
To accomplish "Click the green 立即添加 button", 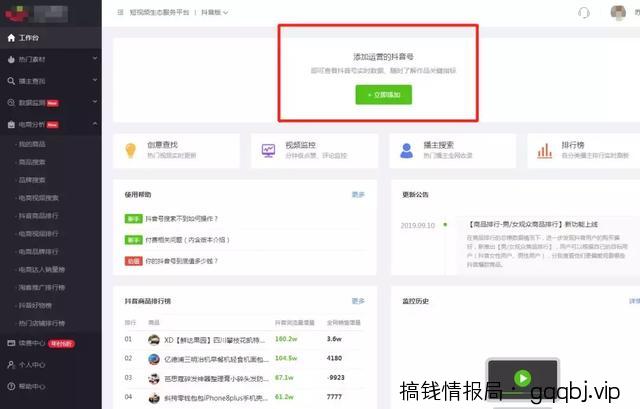I will pyautogui.click(x=384, y=95).
